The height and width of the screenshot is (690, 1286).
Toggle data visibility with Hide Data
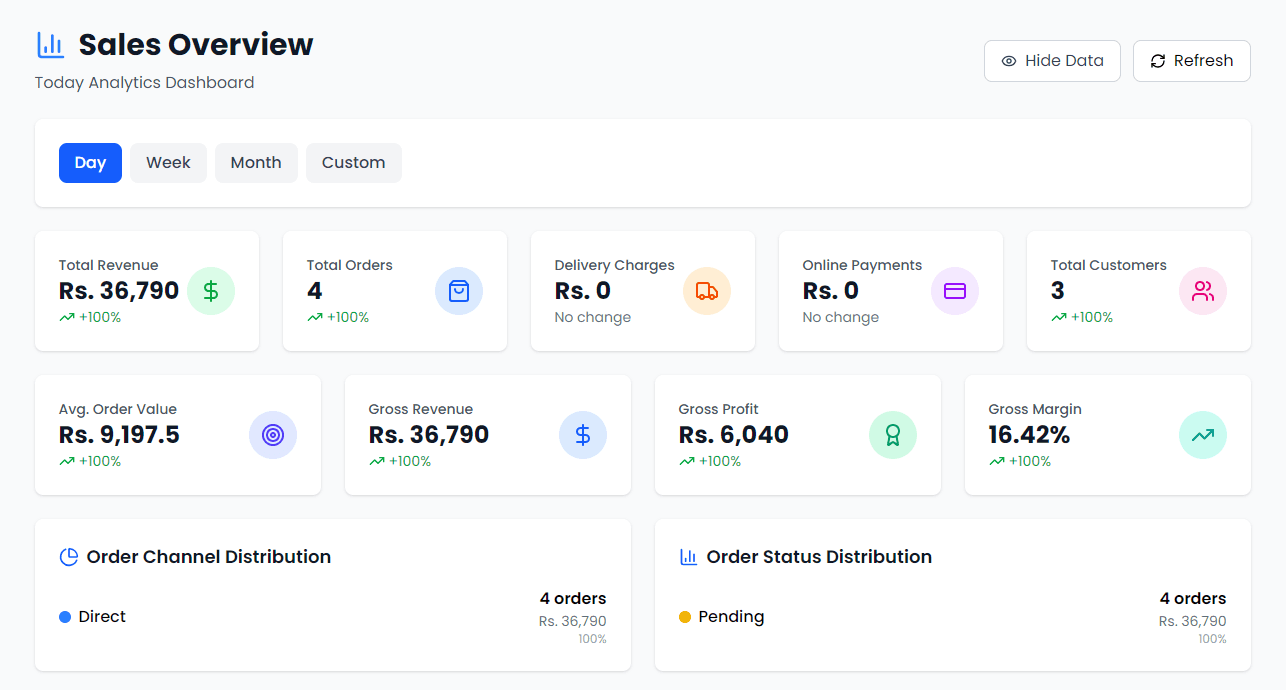1052,61
